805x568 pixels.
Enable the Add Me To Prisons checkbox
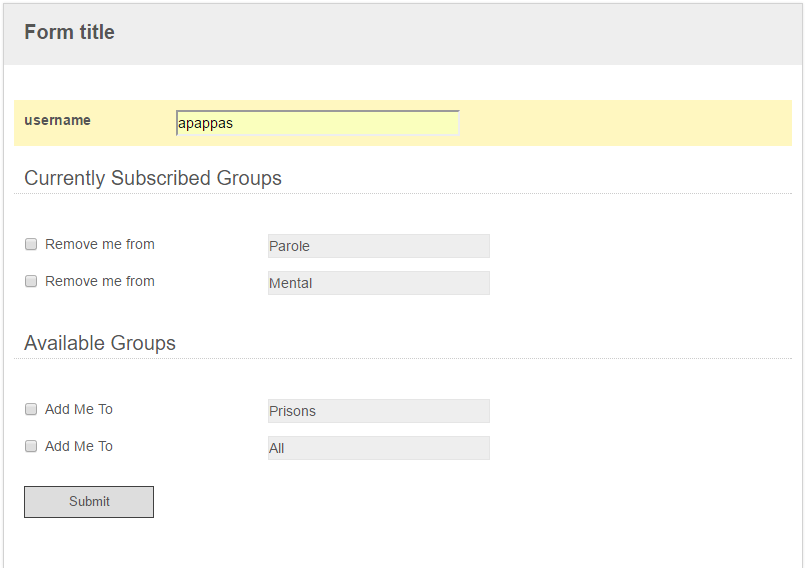point(31,409)
